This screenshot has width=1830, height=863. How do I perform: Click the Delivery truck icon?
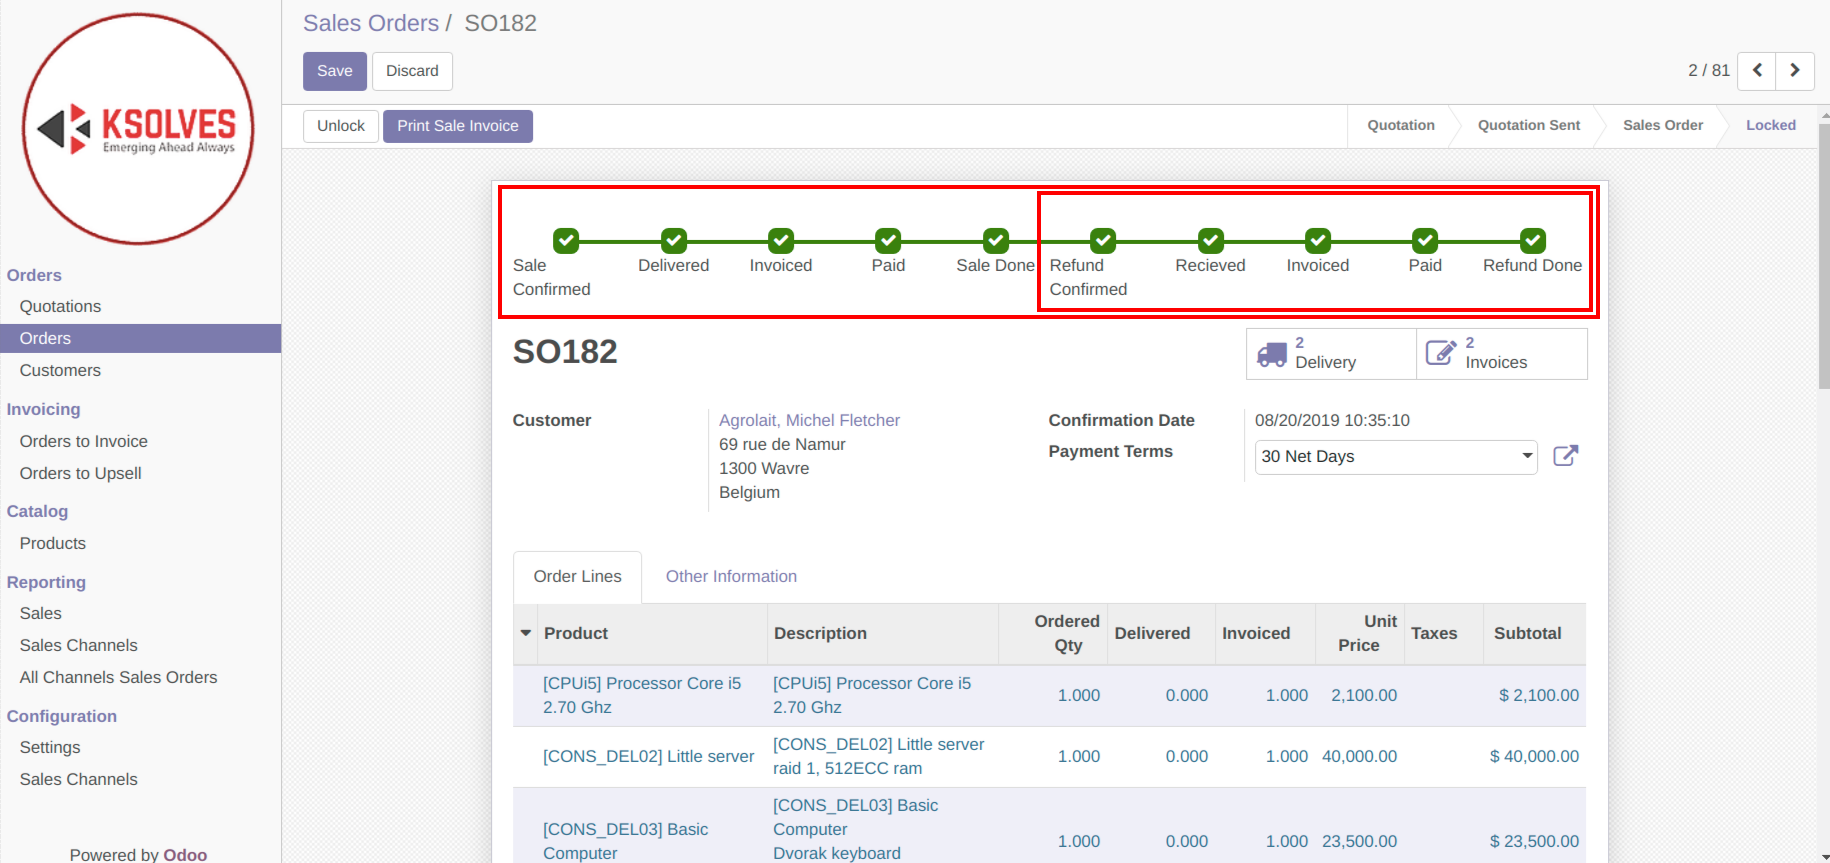point(1272,354)
